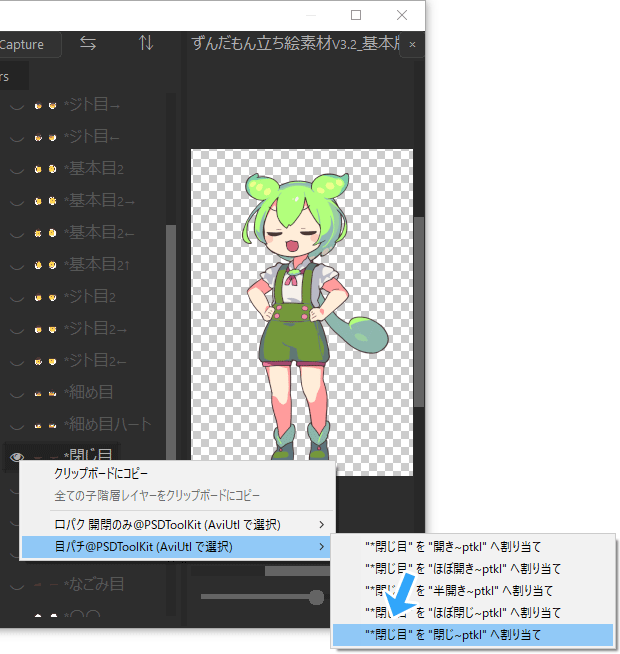The height and width of the screenshot is (654, 620).
Task: Hide the *閉じ目 layer via eye icon
Action: 17,457
